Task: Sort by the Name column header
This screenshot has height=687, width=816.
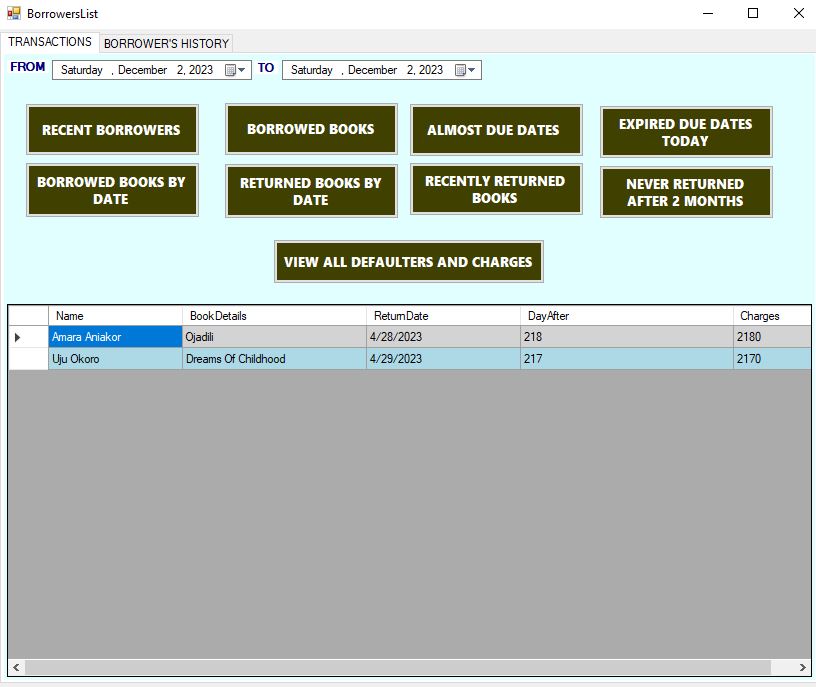Action: pyautogui.click(x=115, y=316)
